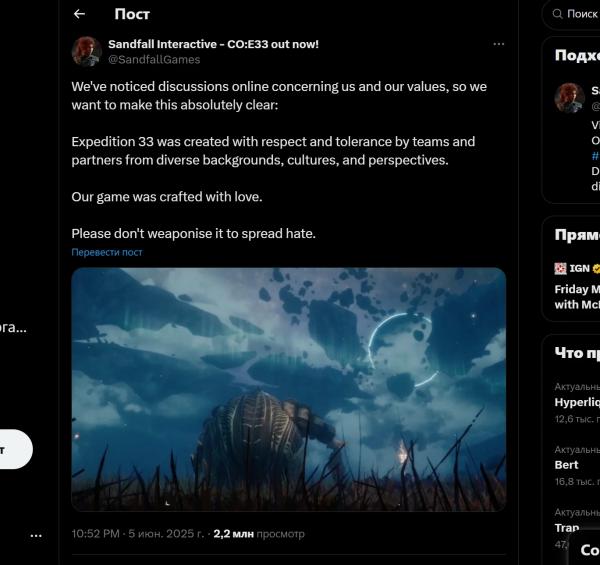Image resolution: width=600 pixels, height=565 pixels.
Task: Open the sidebar Sandfall avatar
Action: click(569, 98)
